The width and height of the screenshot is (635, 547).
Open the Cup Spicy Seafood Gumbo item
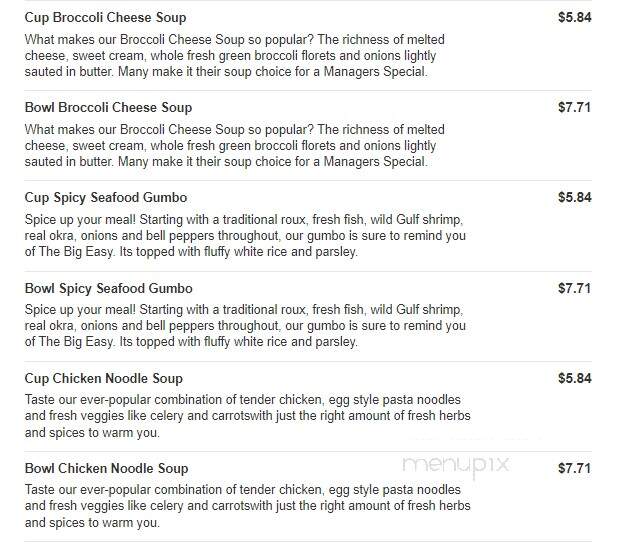click(106, 198)
